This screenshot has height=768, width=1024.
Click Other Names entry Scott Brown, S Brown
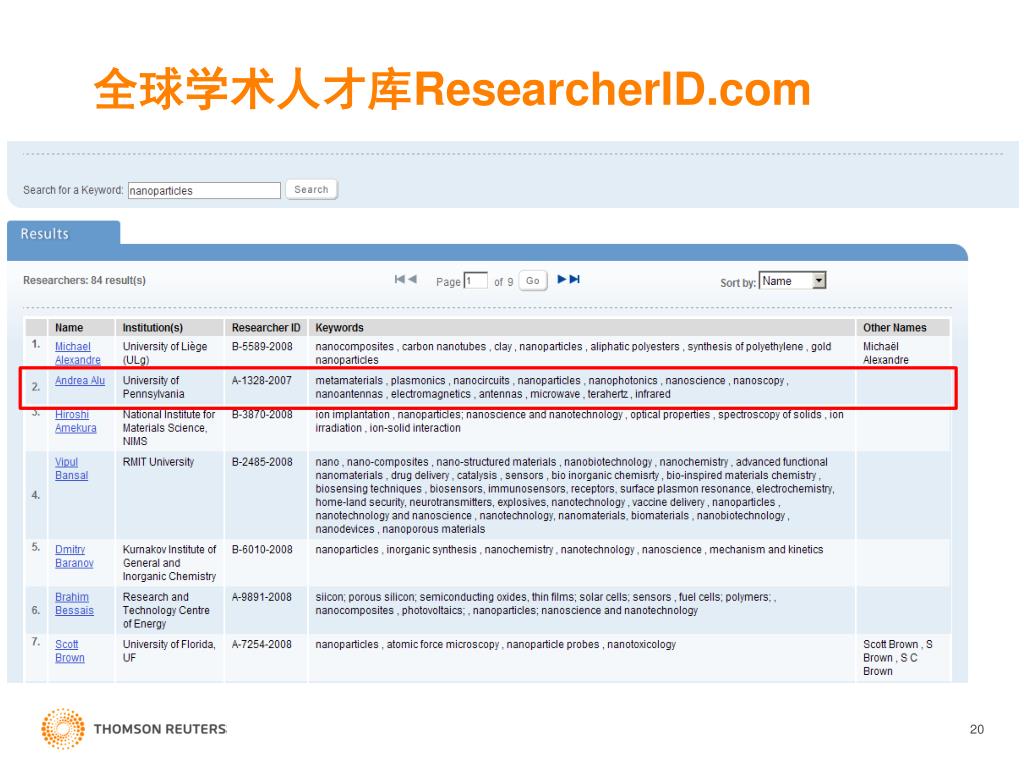(898, 658)
